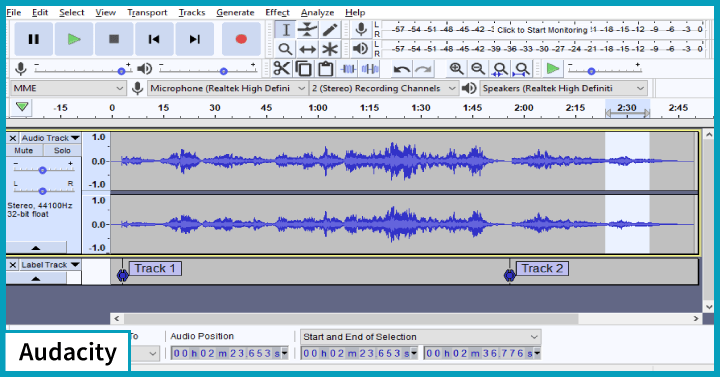
Task: Click Click to Start Monitoring meter
Action: pyautogui.click(x=542, y=30)
